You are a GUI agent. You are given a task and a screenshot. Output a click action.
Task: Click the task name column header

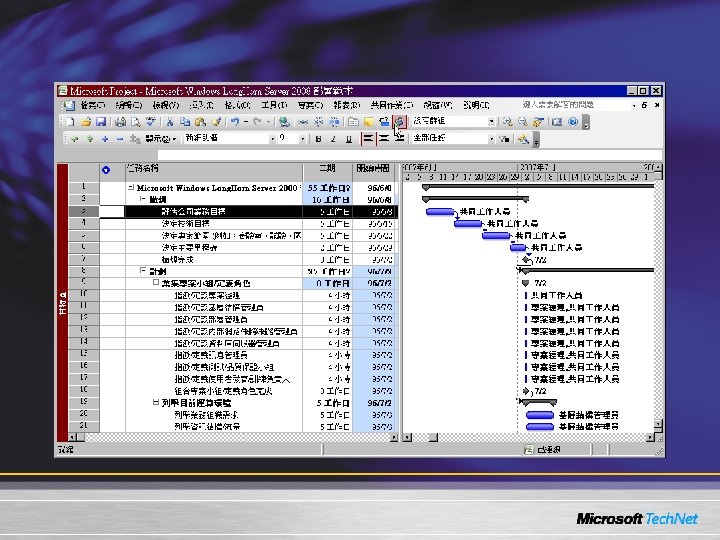[214, 172]
